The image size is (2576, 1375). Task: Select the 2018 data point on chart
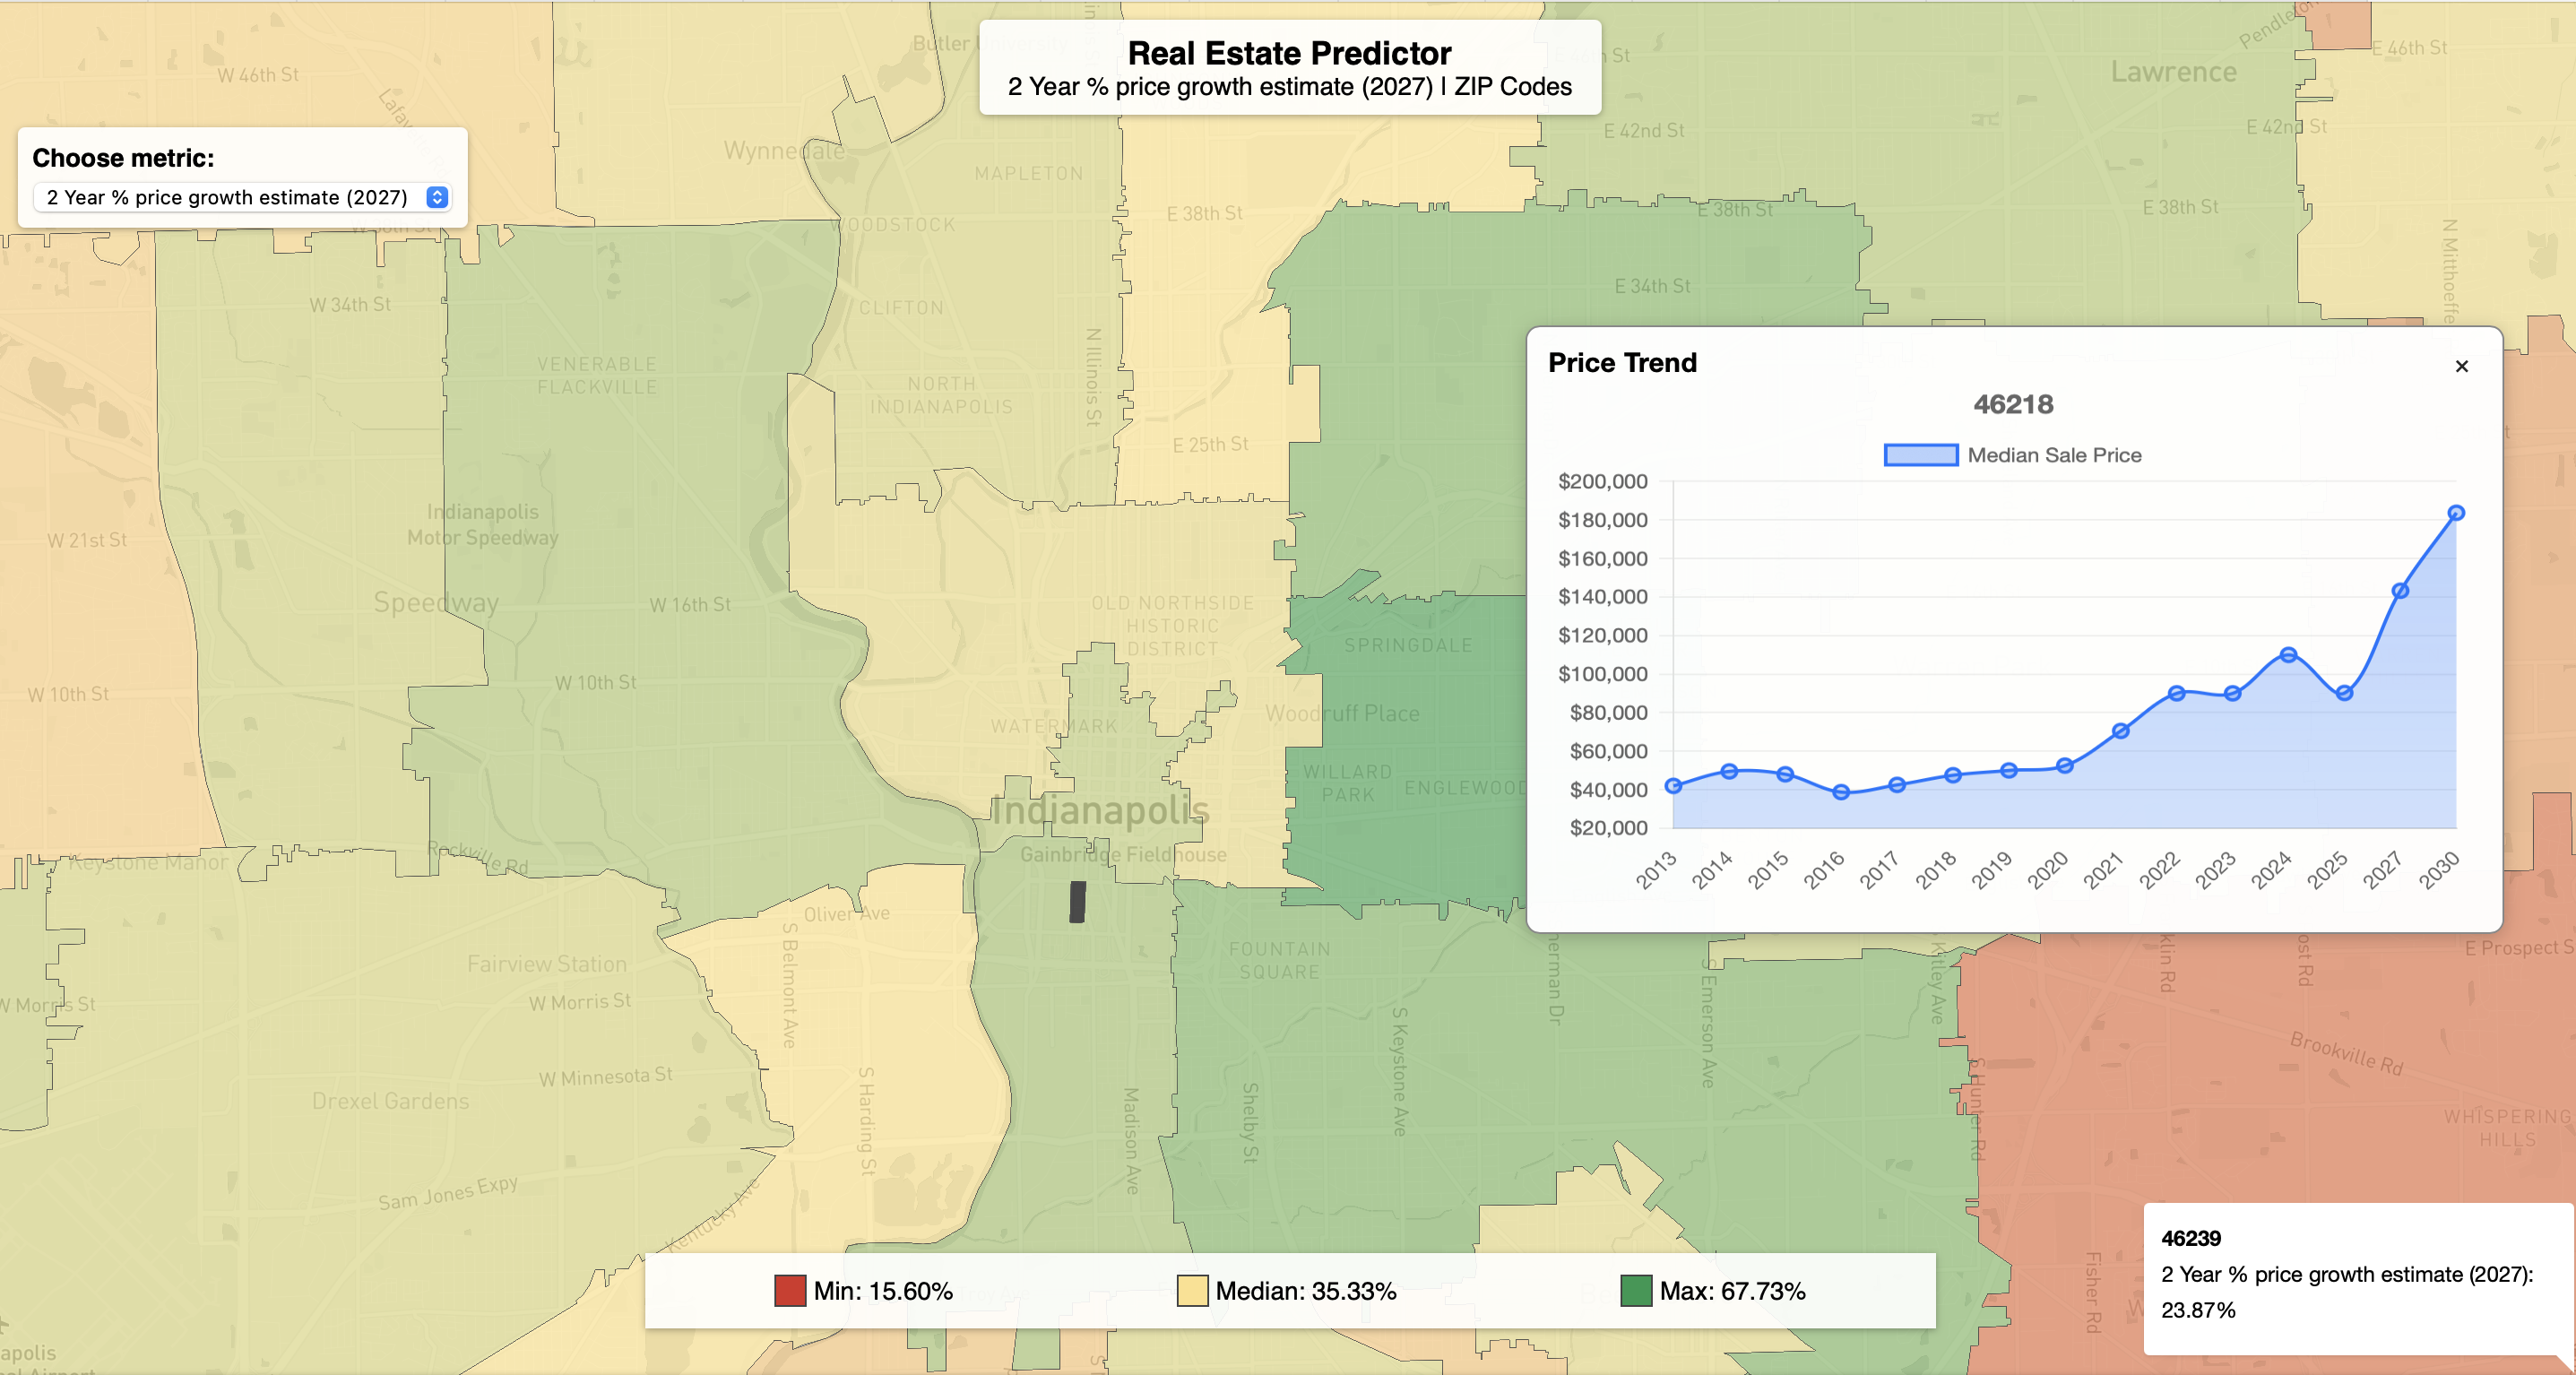[1952, 775]
